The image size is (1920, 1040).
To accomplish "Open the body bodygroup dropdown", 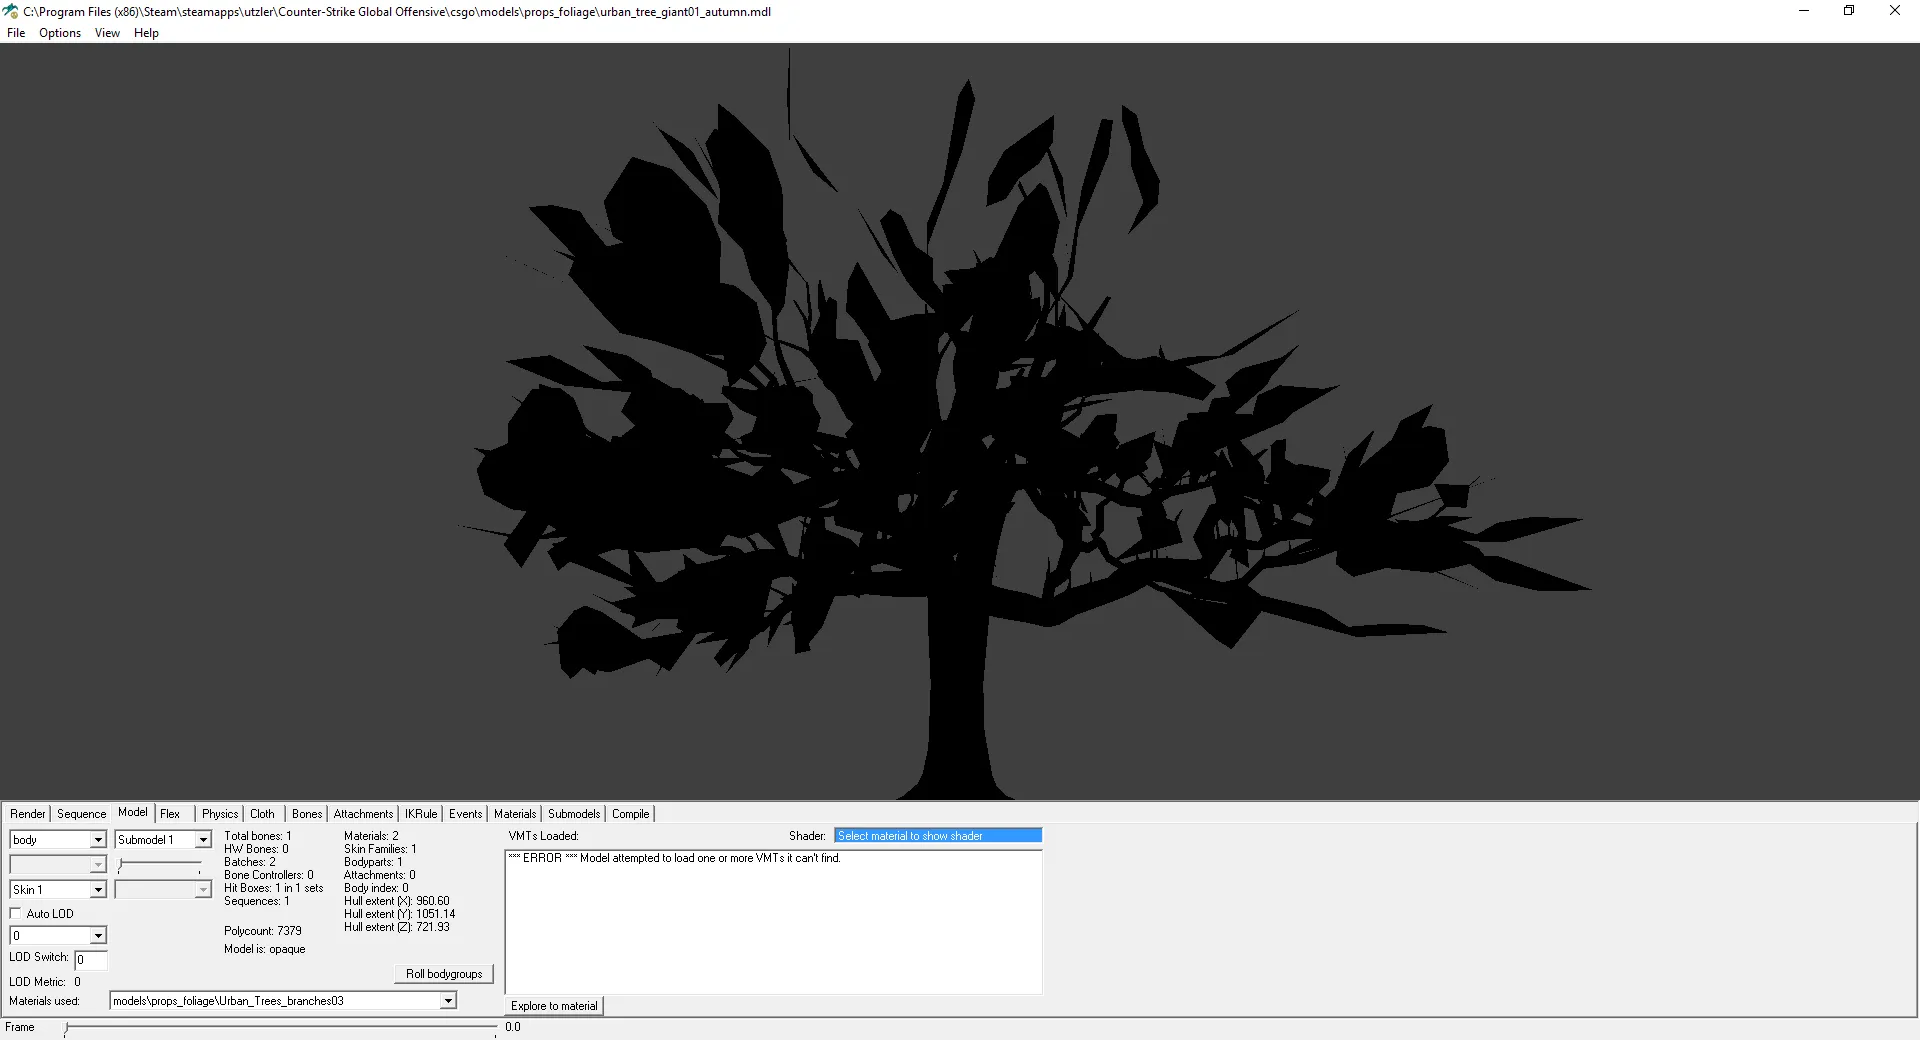I will (x=58, y=840).
